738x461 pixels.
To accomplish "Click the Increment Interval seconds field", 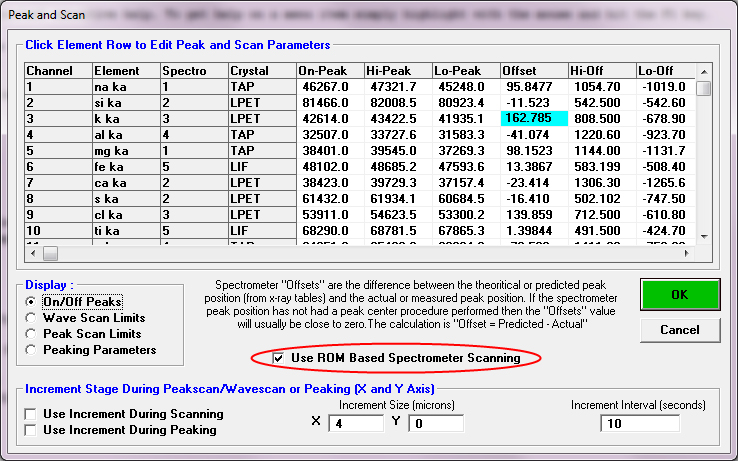I will pyautogui.click(x=639, y=423).
